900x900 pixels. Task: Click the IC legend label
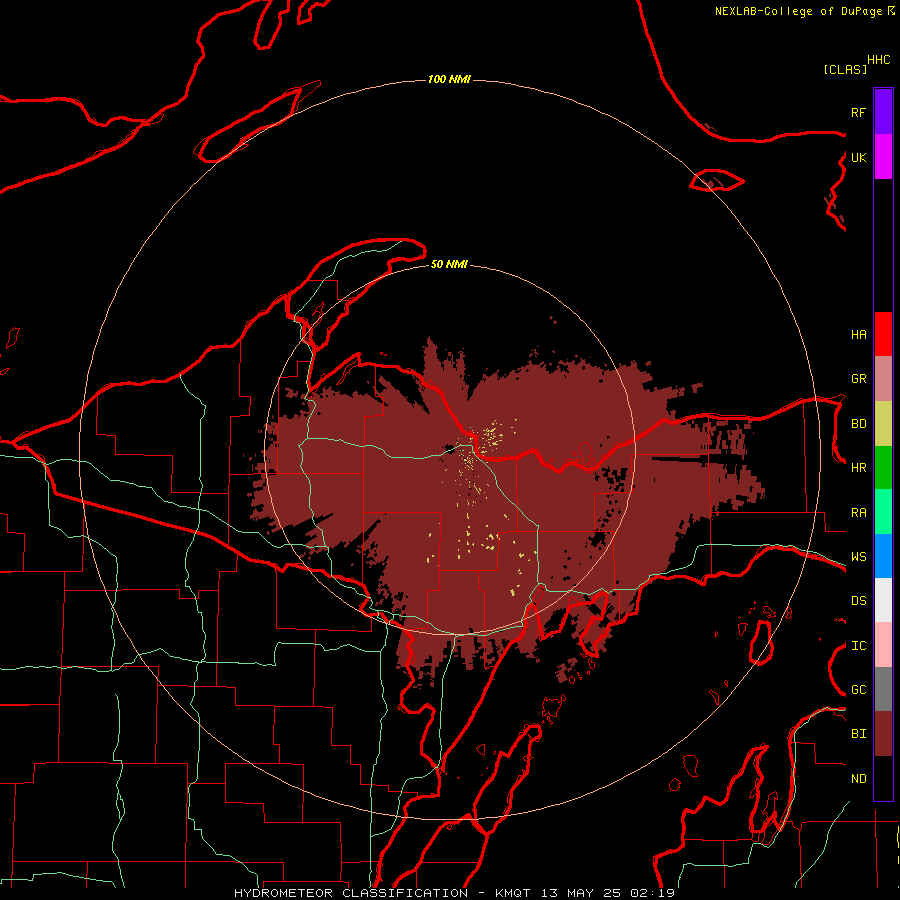[x=858, y=646]
